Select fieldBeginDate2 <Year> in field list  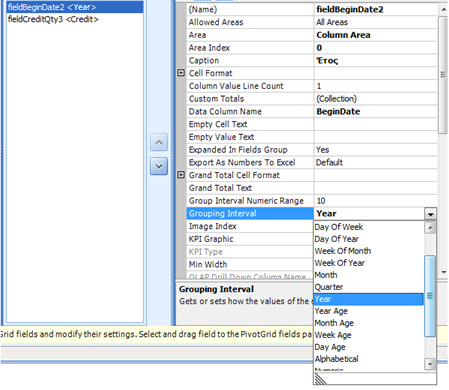75,7
